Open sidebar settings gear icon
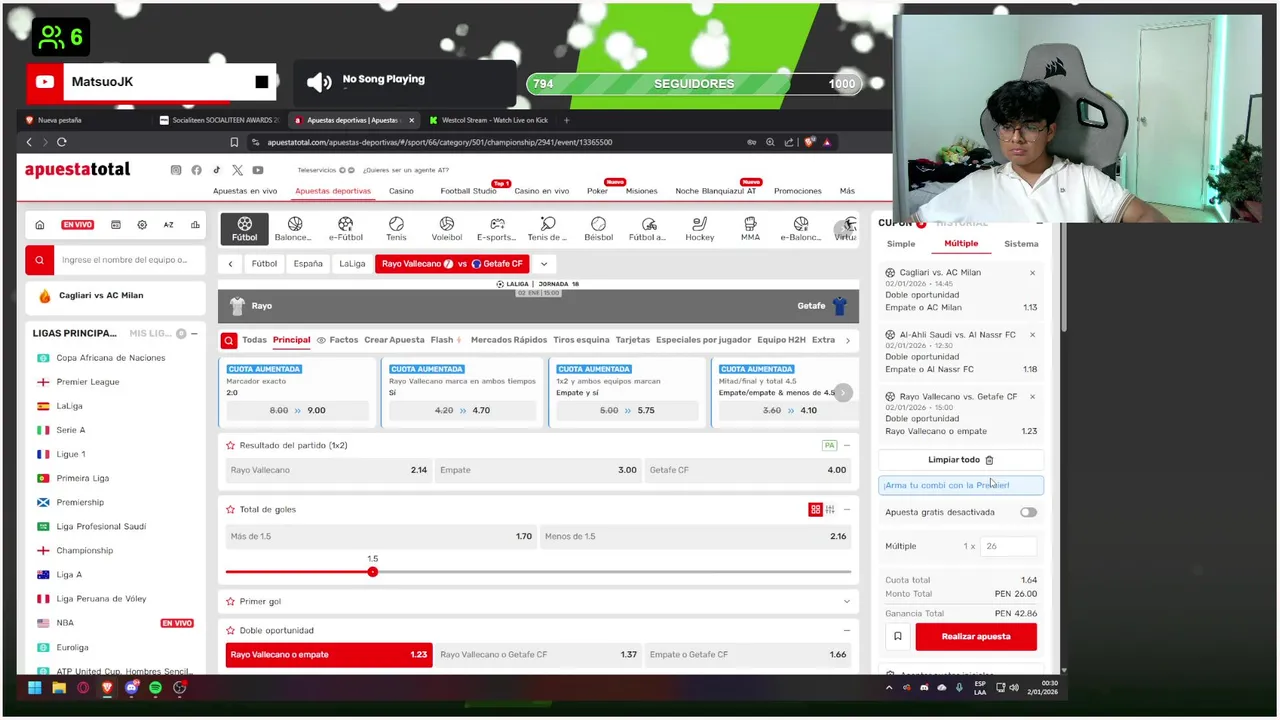1280x720 pixels. [x=142, y=225]
